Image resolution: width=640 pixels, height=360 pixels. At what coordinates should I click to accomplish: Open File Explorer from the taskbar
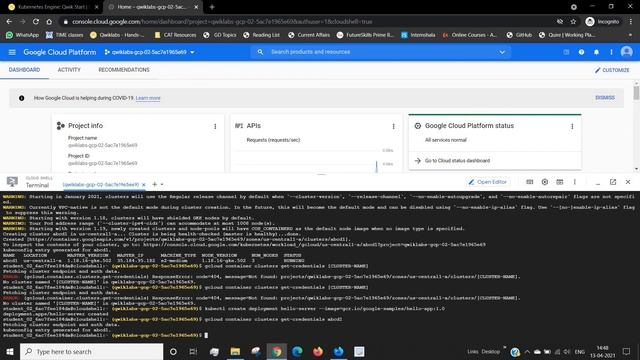tap(235, 351)
